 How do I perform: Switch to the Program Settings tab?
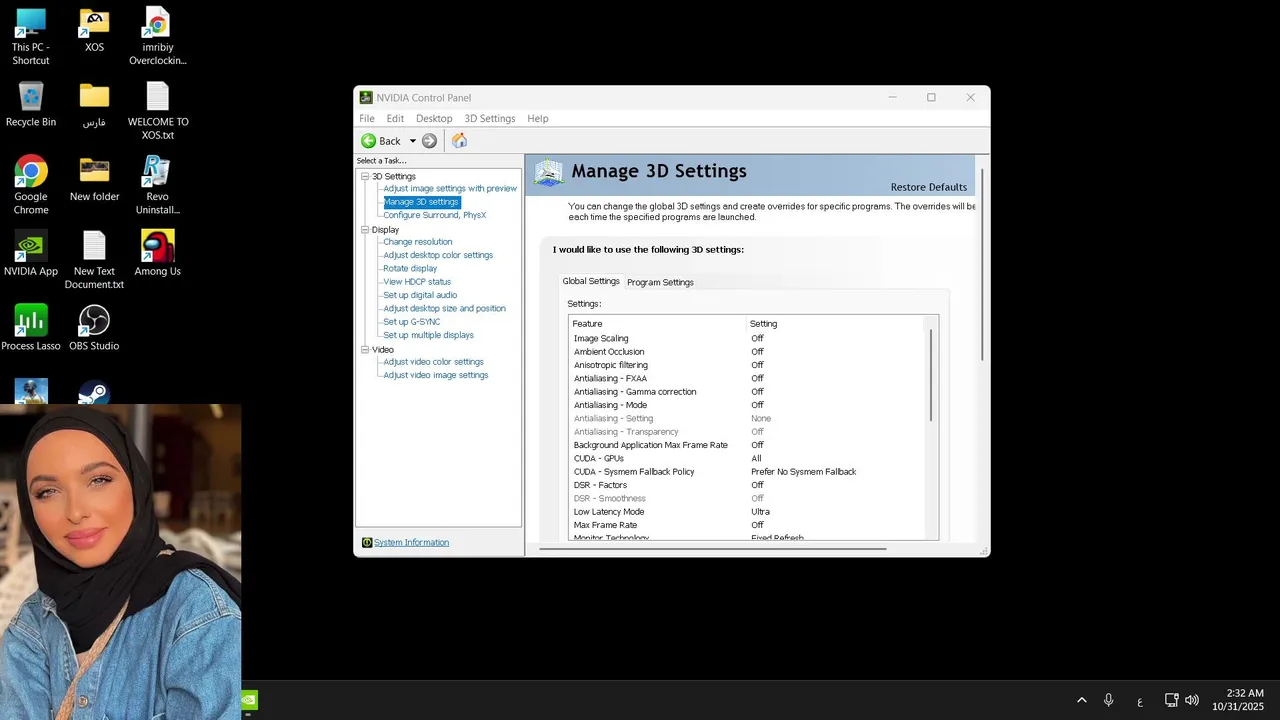(660, 282)
